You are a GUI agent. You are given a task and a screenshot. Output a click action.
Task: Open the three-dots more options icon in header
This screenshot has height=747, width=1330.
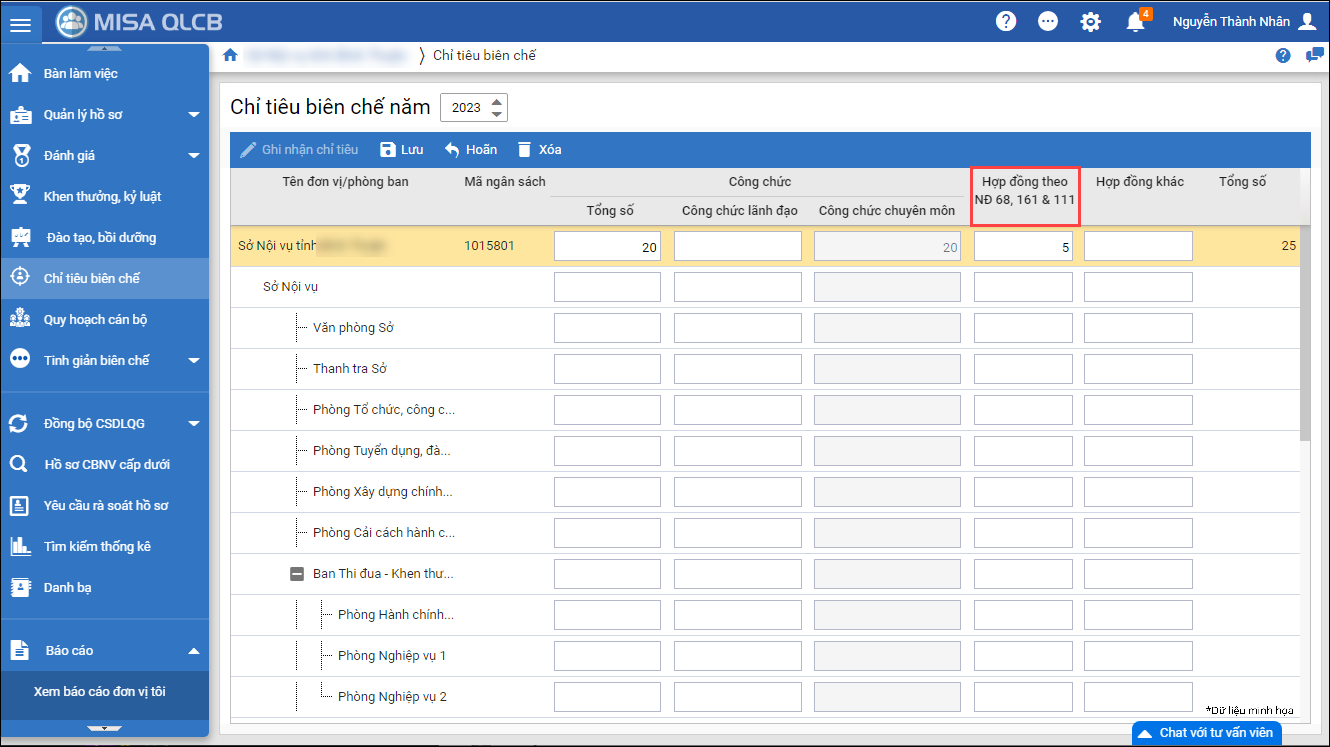[1048, 21]
